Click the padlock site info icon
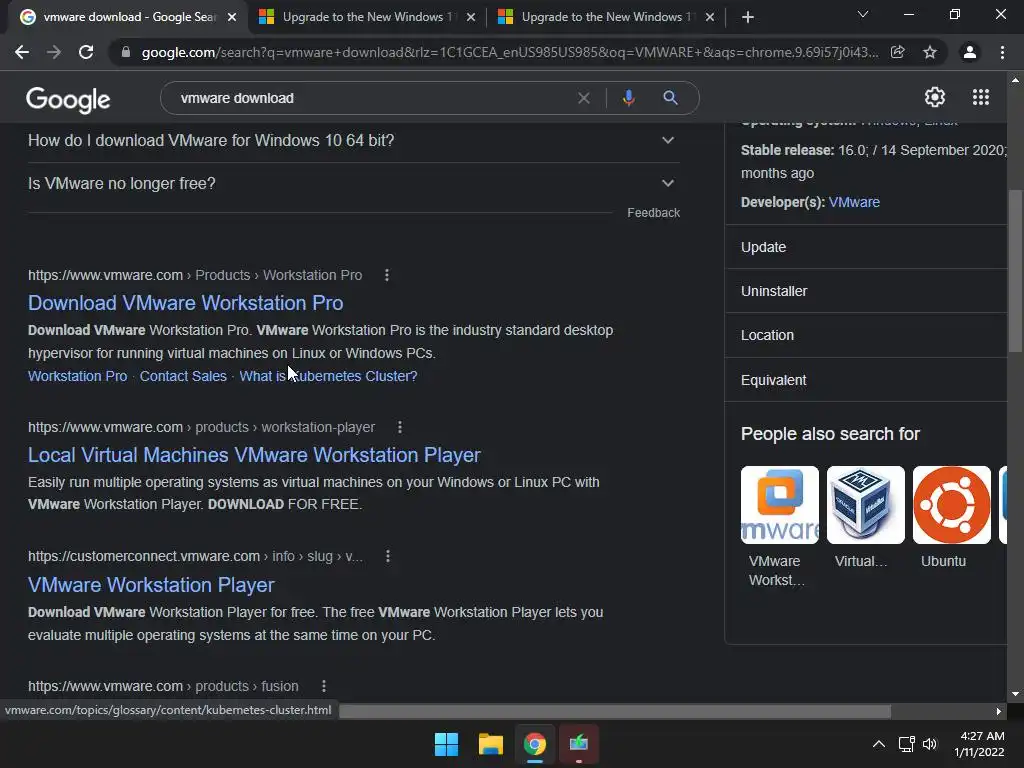The width and height of the screenshot is (1024, 768). [126, 52]
